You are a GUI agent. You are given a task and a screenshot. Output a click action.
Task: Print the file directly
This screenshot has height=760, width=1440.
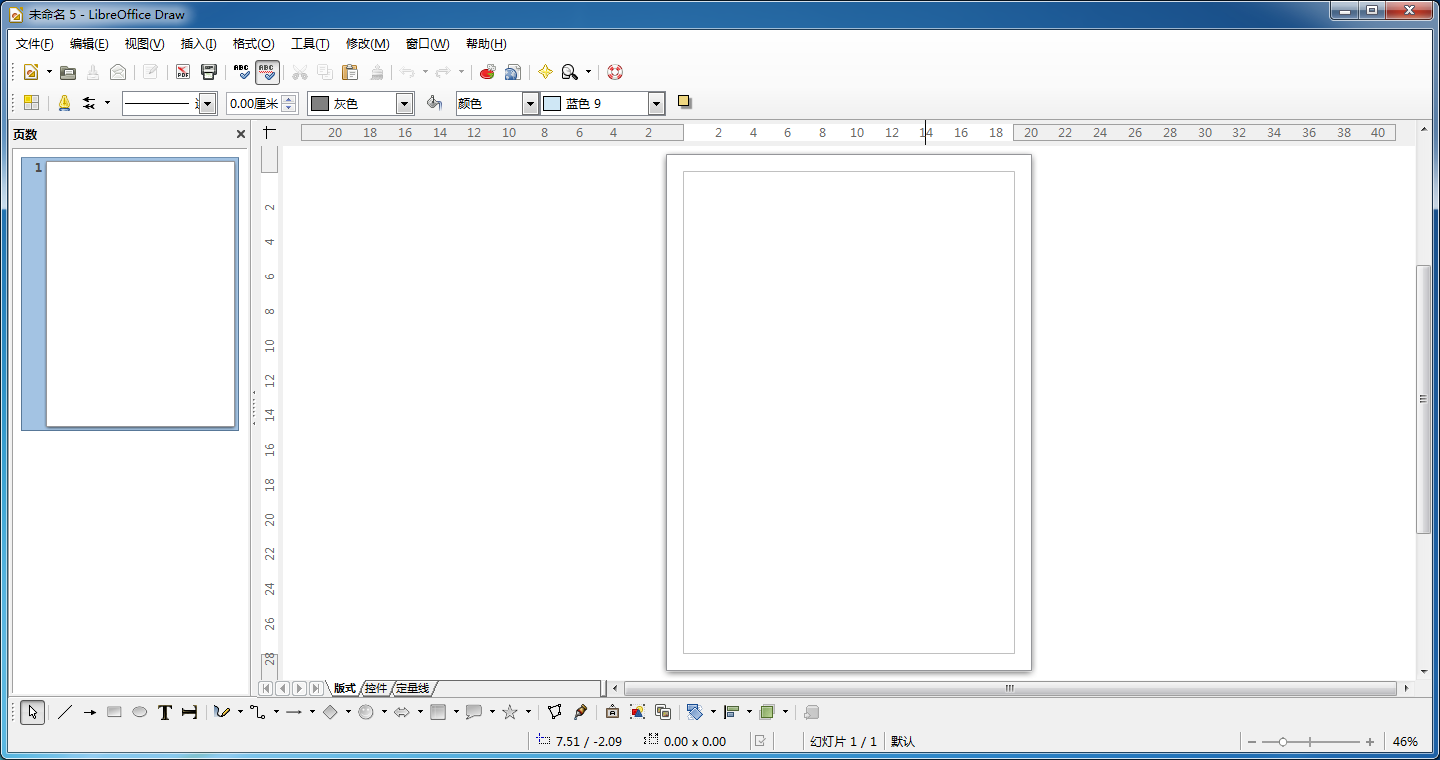pos(209,72)
